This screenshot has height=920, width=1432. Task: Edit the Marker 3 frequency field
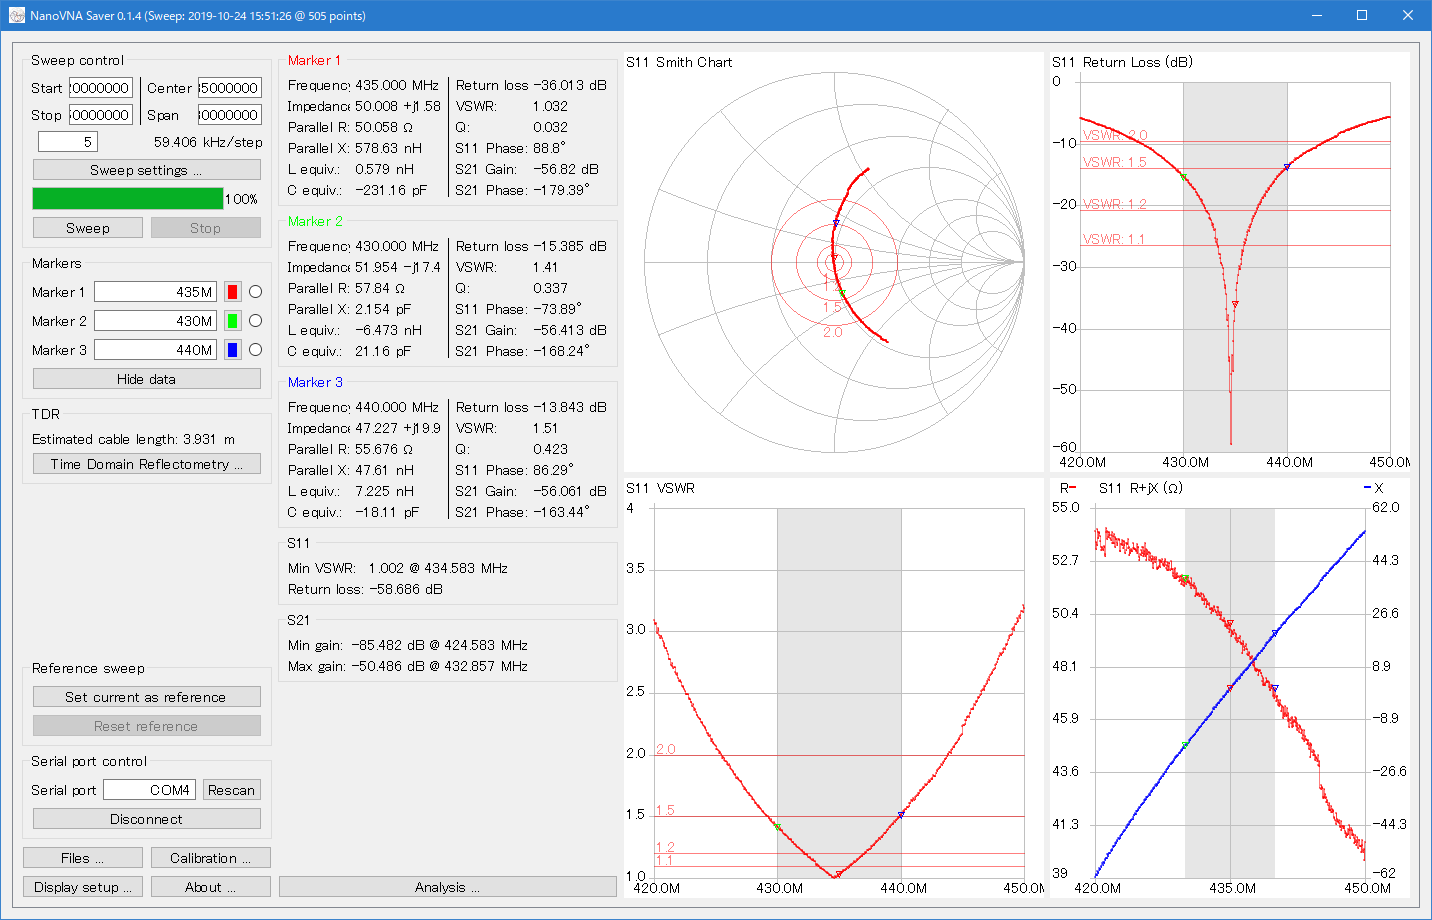(155, 350)
